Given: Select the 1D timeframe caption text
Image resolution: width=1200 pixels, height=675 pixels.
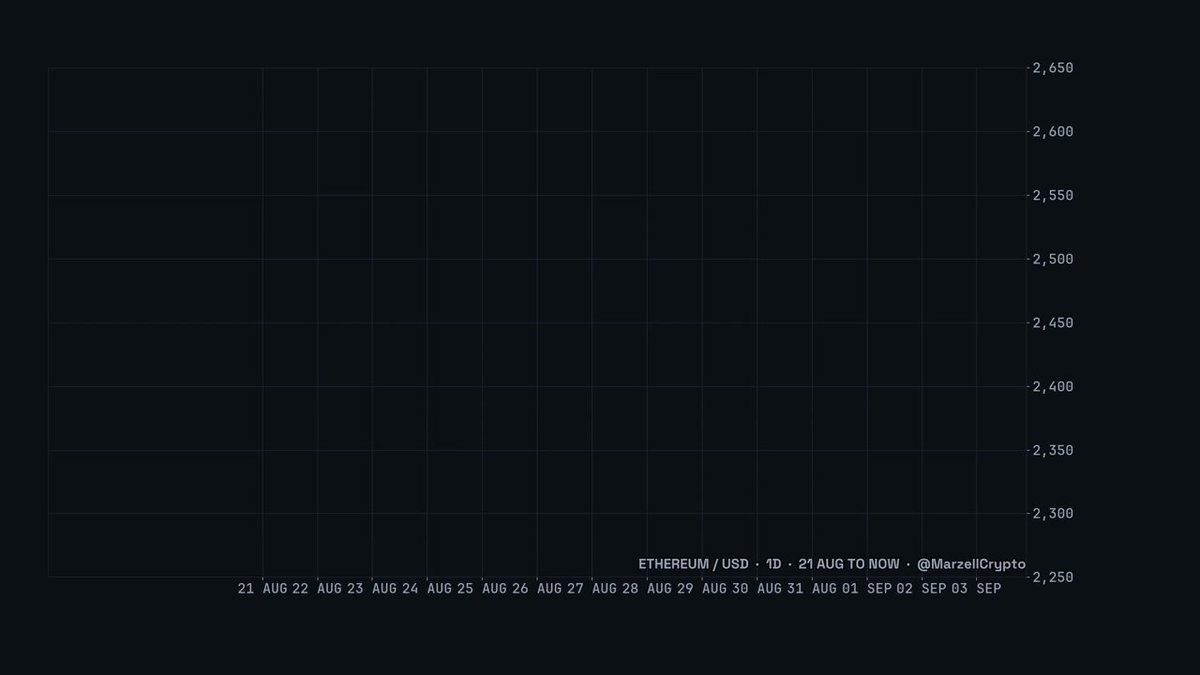Looking at the screenshot, I should coord(774,564).
